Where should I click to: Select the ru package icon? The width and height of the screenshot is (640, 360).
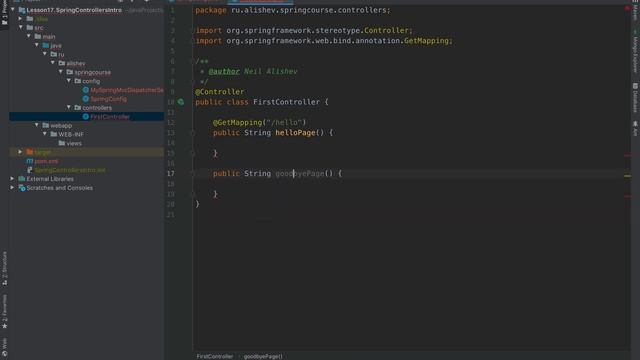point(53,54)
